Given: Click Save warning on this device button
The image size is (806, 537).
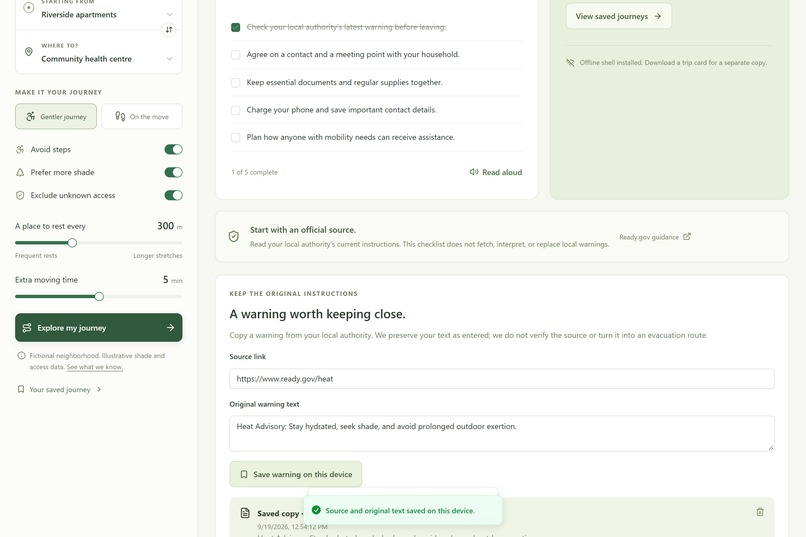Looking at the screenshot, I should coord(296,474).
